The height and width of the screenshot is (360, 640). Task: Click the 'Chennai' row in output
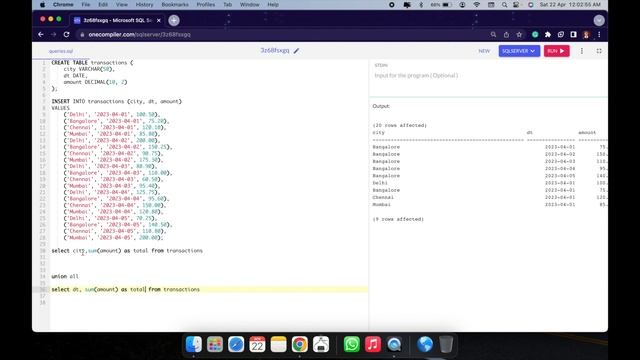pos(489,198)
